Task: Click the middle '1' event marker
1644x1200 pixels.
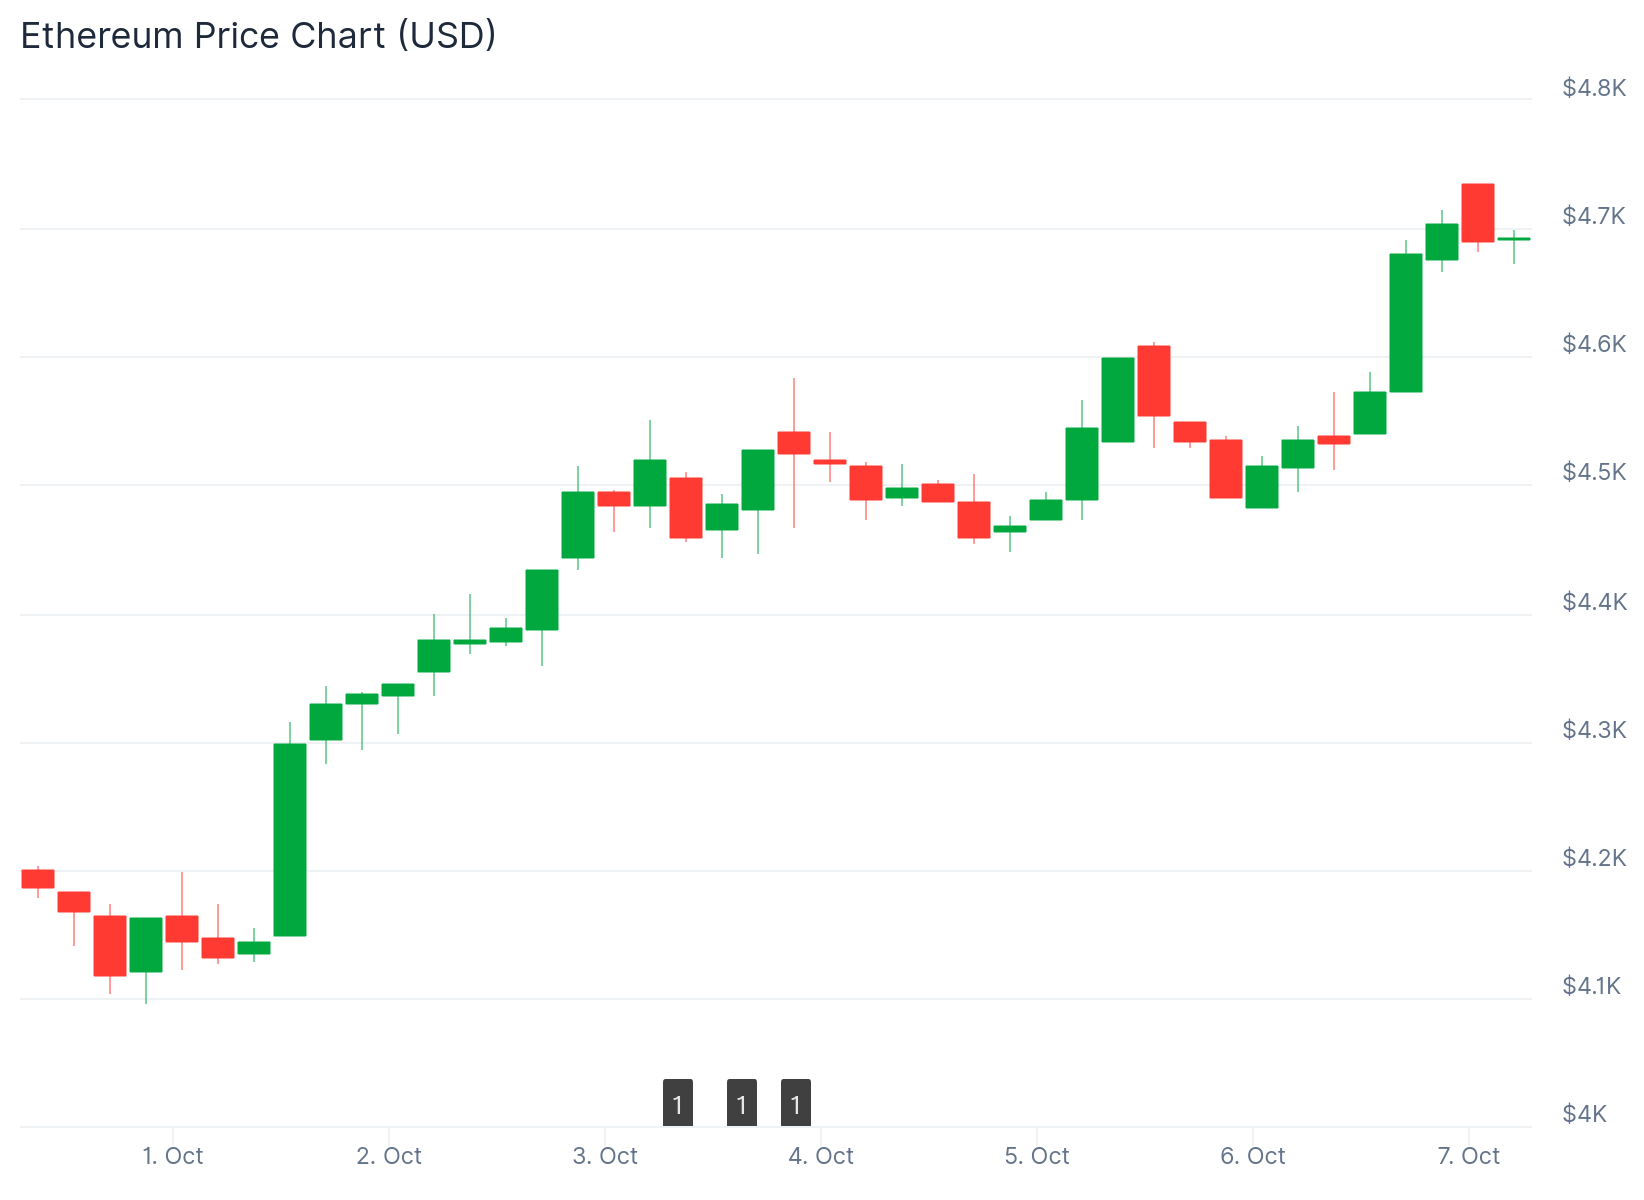Action: [741, 1103]
